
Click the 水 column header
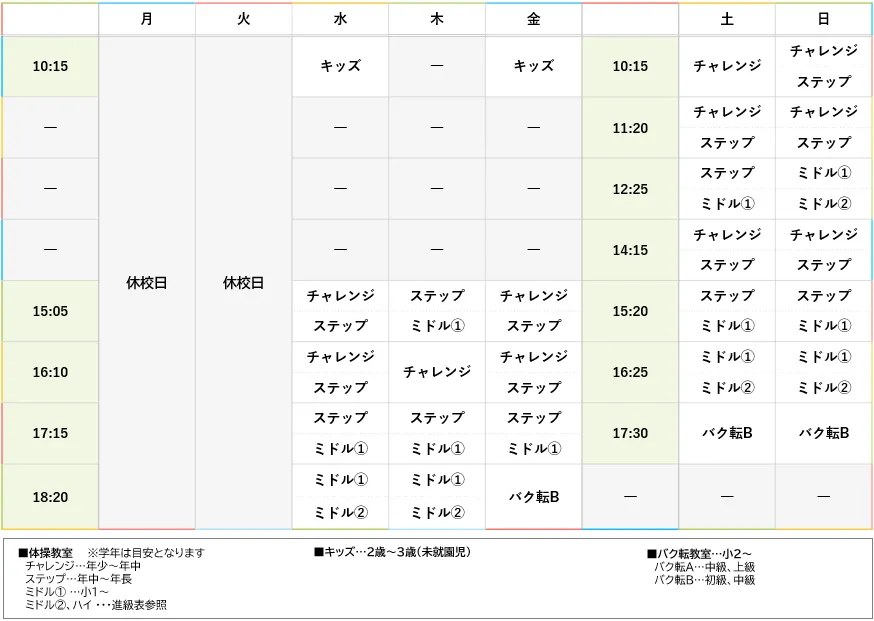pos(339,18)
